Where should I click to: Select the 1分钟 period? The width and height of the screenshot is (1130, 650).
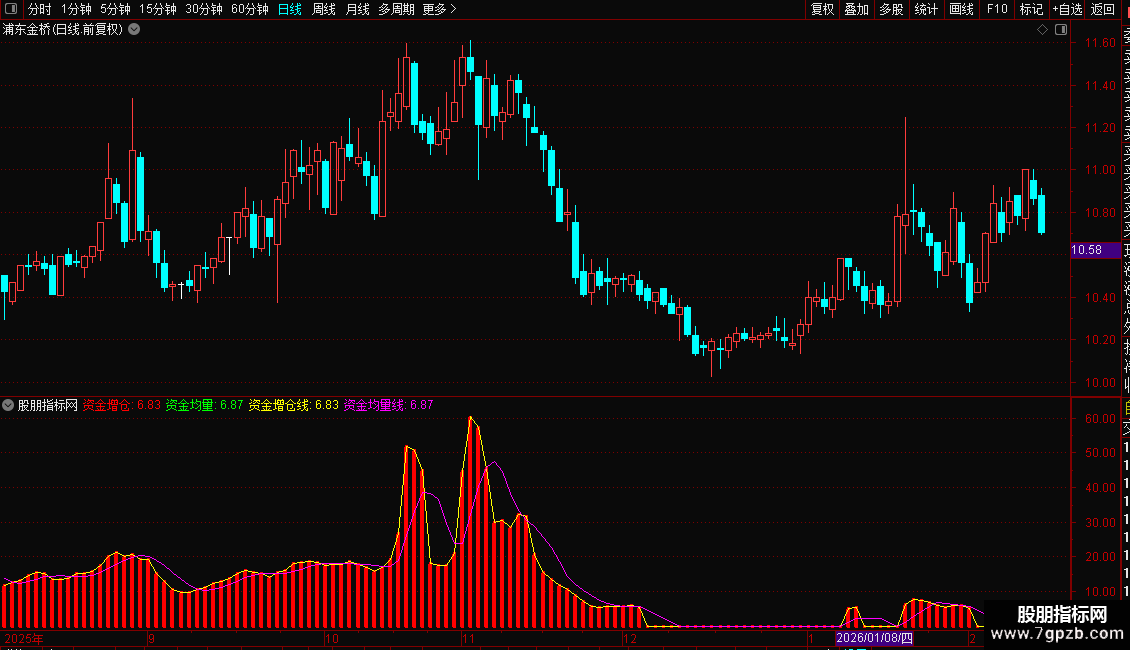pyautogui.click(x=76, y=9)
